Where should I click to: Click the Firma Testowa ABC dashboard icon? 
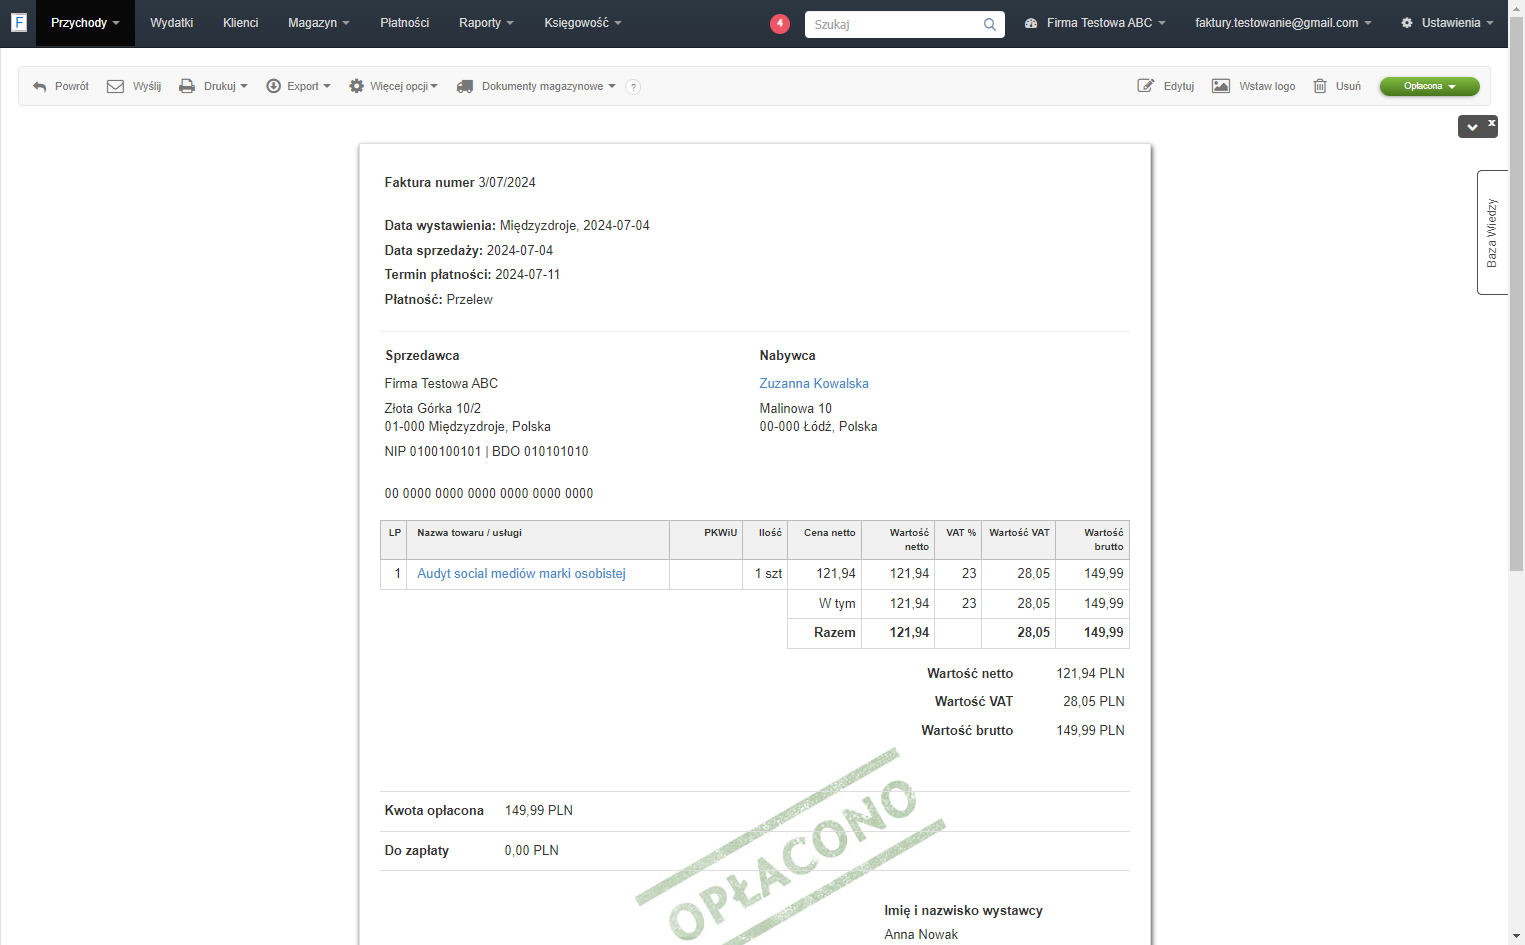(1031, 22)
